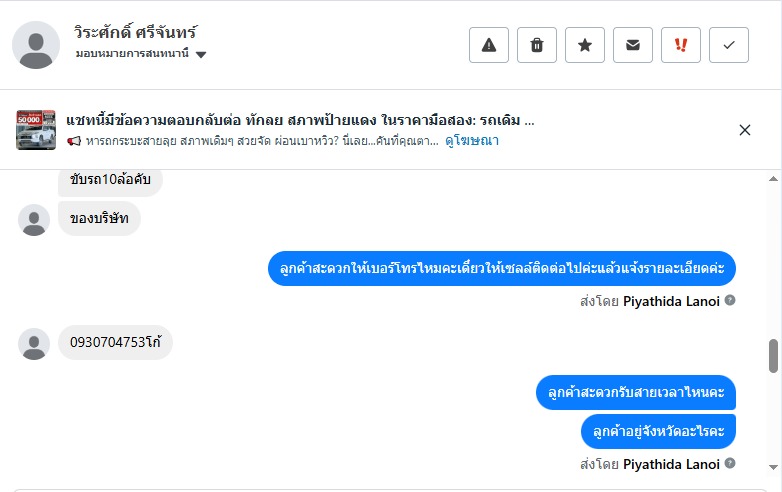Click info icon beside last Piyathida Lanoi label
The image size is (782, 492).
(x=730, y=464)
